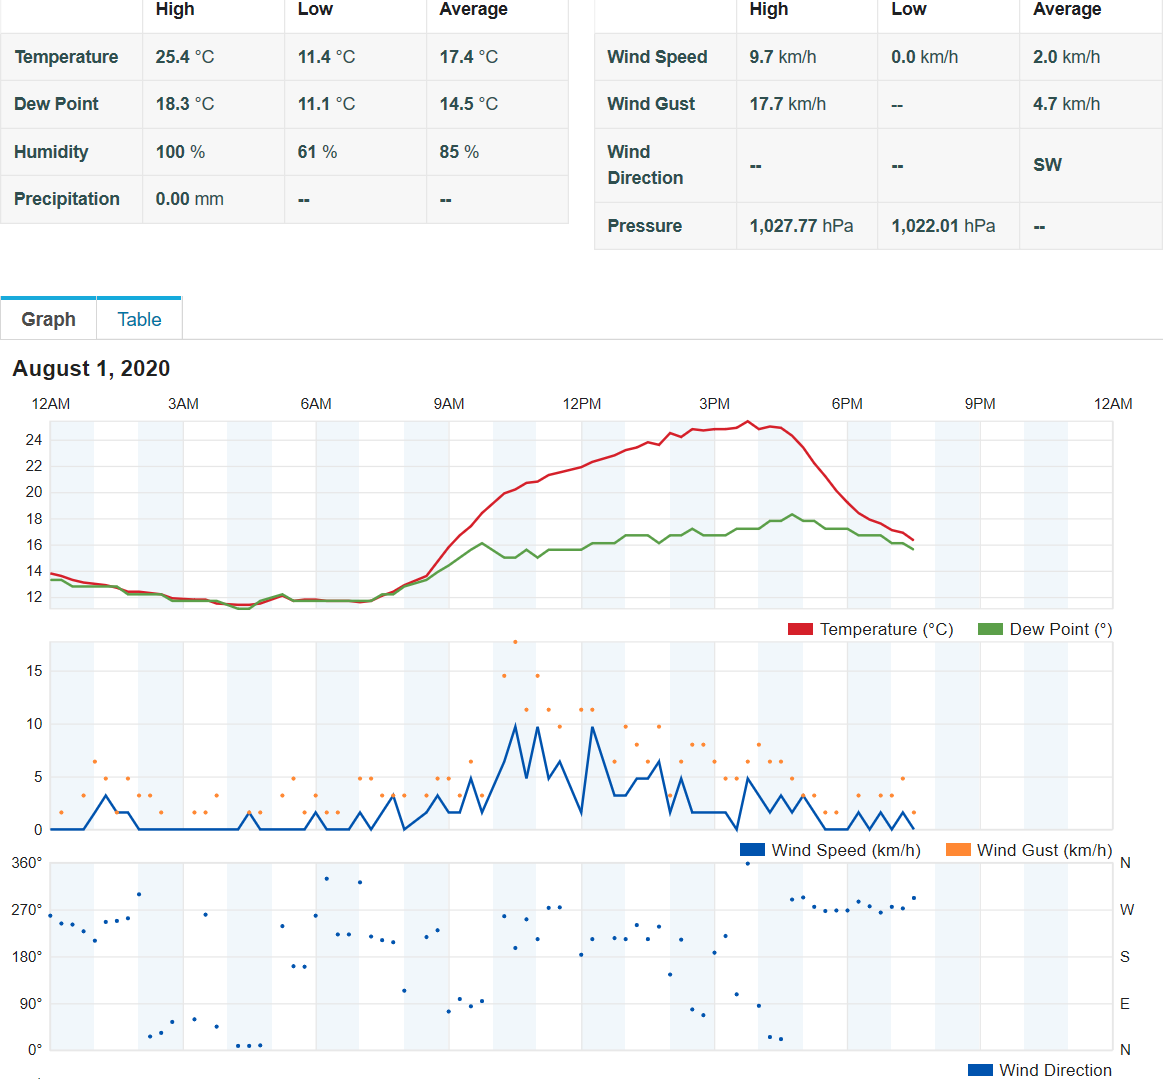Image resolution: width=1165 pixels, height=1079 pixels.
Task: Click the Temperature (°C) legend label
Action: coord(886,629)
